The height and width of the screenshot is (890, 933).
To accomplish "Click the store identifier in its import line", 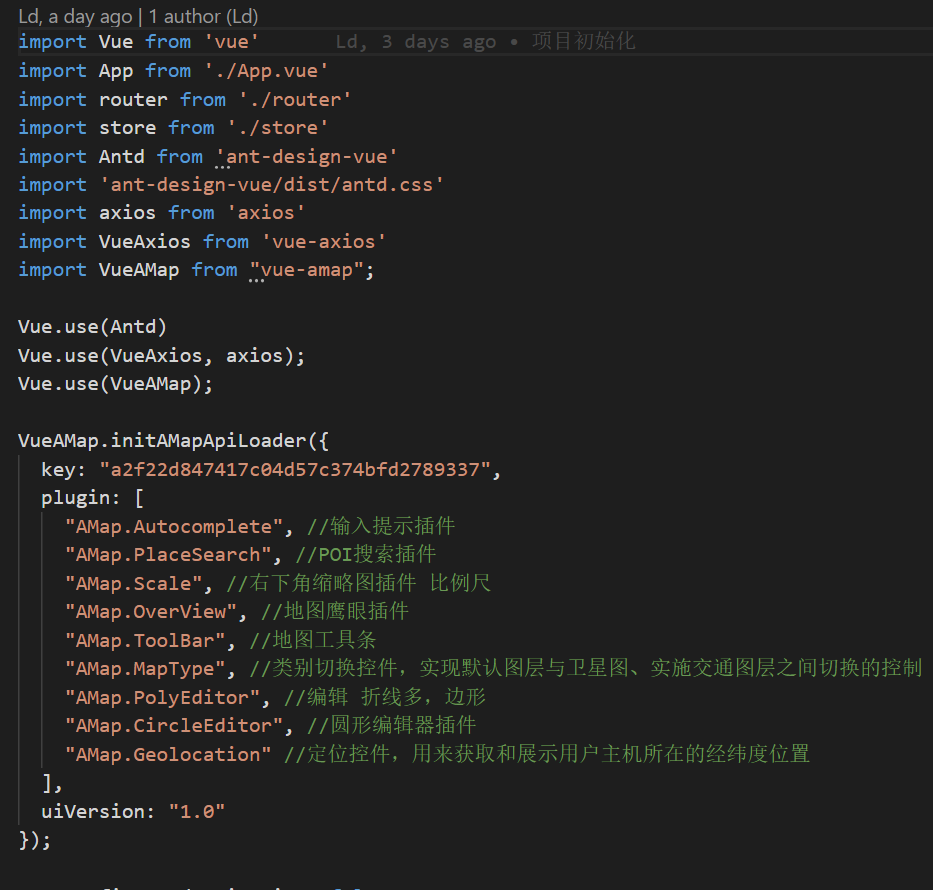I will tap(127, 128).
